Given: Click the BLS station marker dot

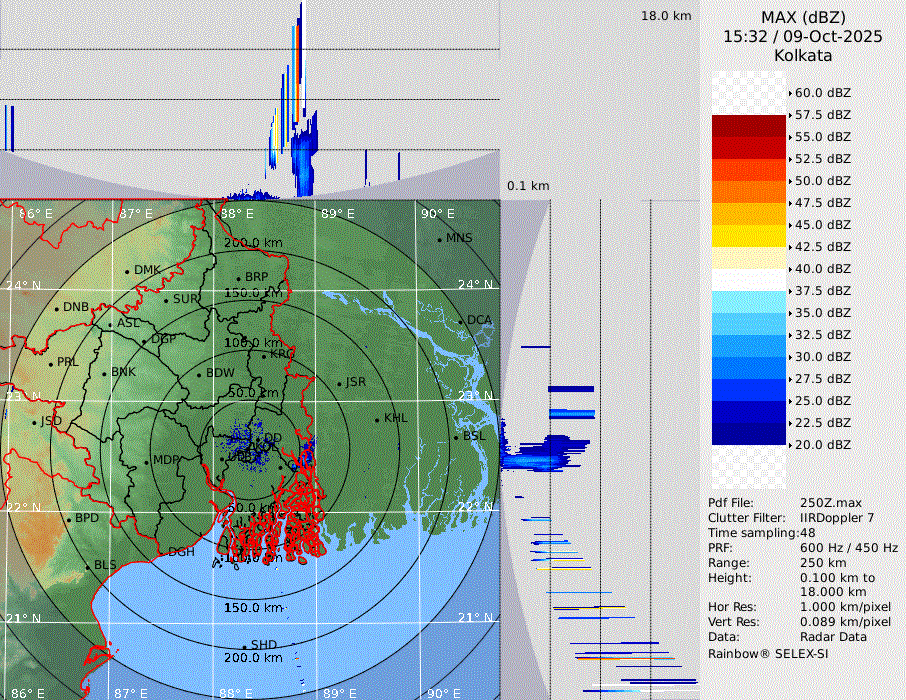Looking at the screenshot, I should pos(87,567).
